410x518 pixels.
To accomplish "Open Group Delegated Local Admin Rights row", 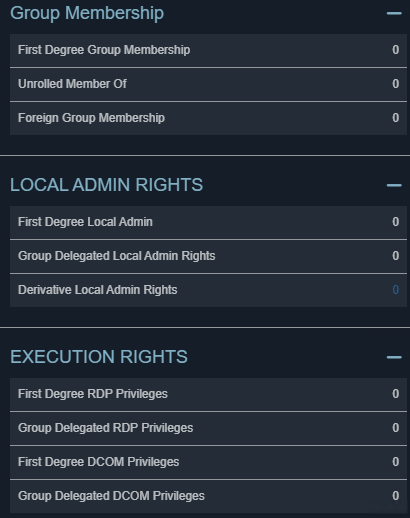I will pos(208,256).
